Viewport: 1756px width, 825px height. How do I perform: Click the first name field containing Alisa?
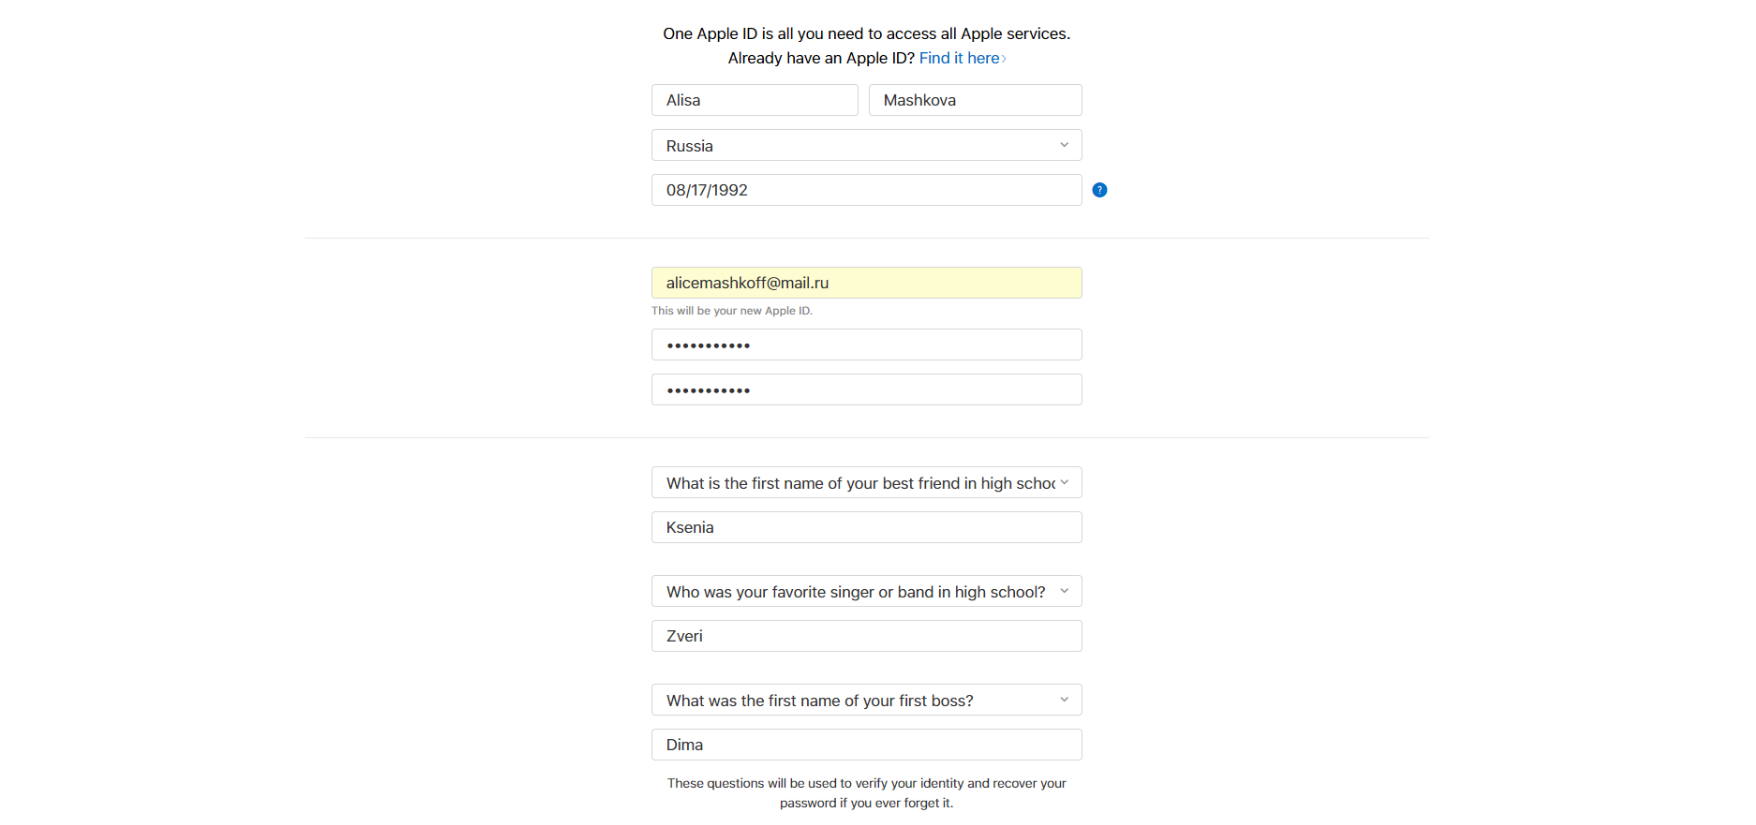click(x=754, y=100)
